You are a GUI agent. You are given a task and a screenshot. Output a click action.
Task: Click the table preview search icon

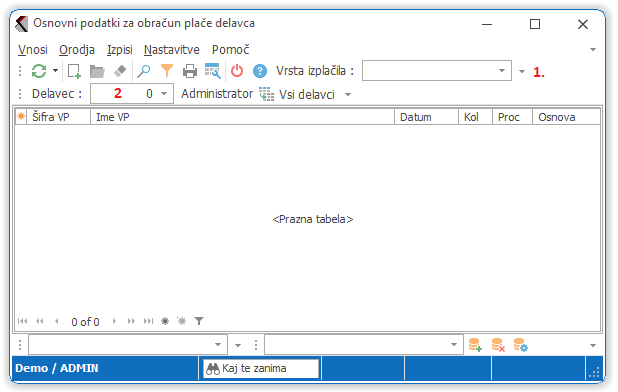[x=213, y=71]
